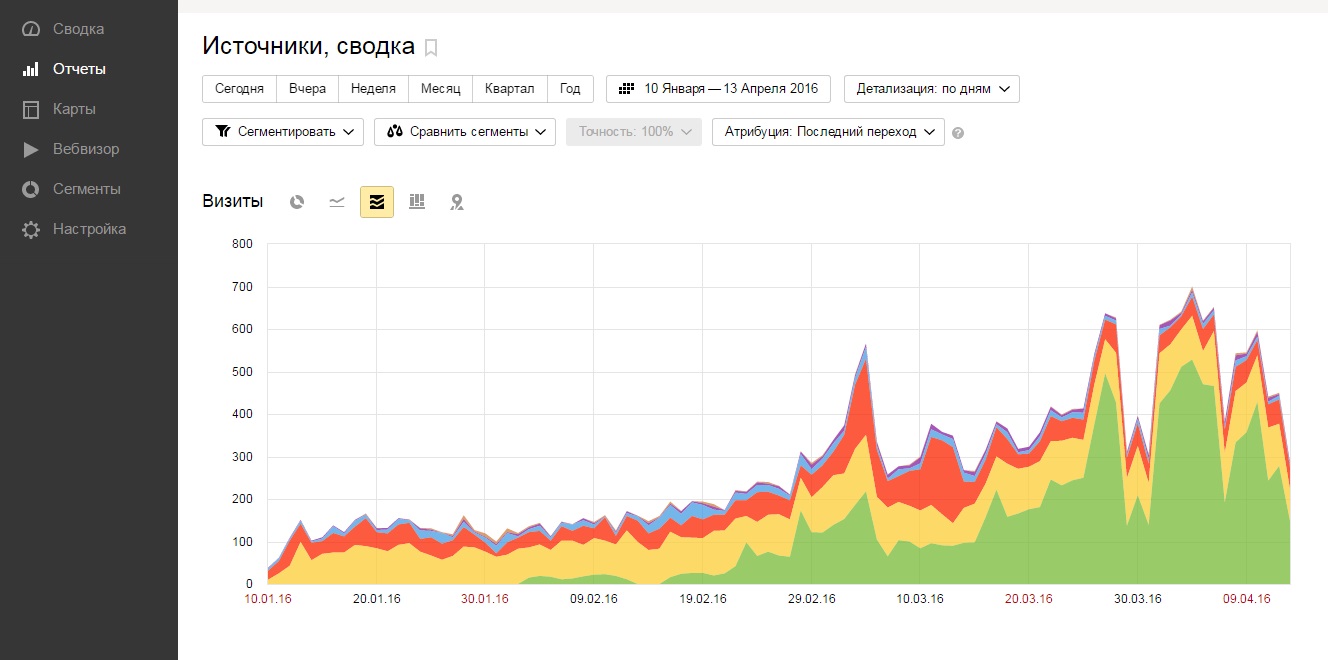The height and width of the screenshot is (660, 1328).
Task: Switch the chart to column view
Action: click(x=417, y=202)
